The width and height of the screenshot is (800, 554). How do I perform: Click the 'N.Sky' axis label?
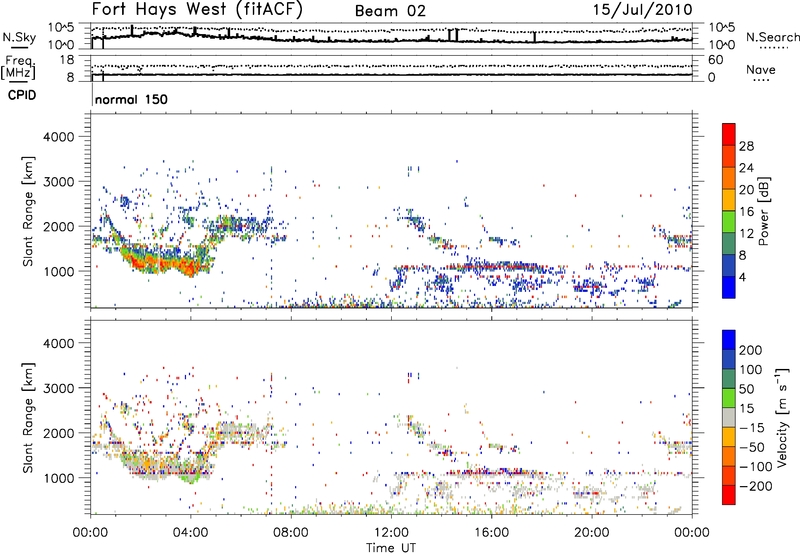[x=19, y=37]
